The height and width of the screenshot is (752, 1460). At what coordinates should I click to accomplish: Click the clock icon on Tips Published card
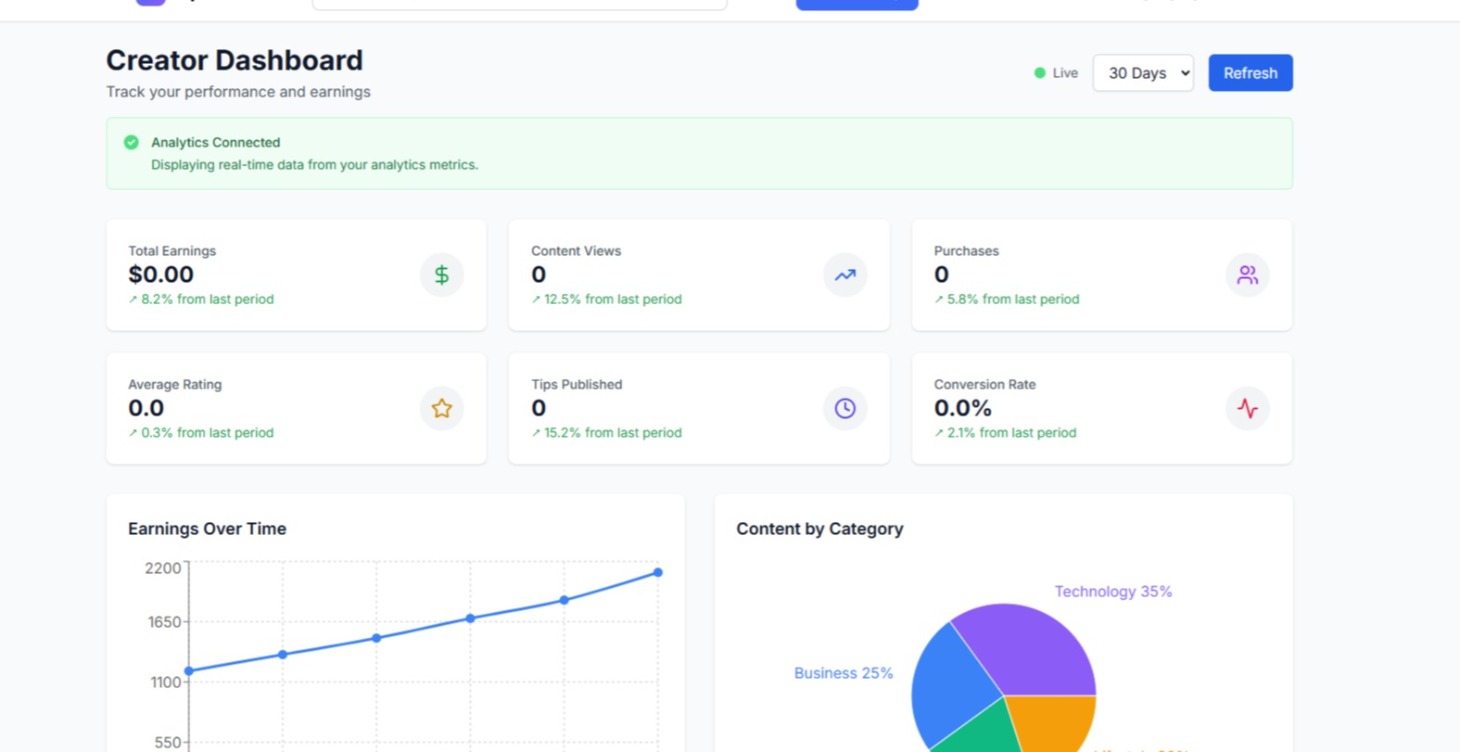(x=845, y=408)
